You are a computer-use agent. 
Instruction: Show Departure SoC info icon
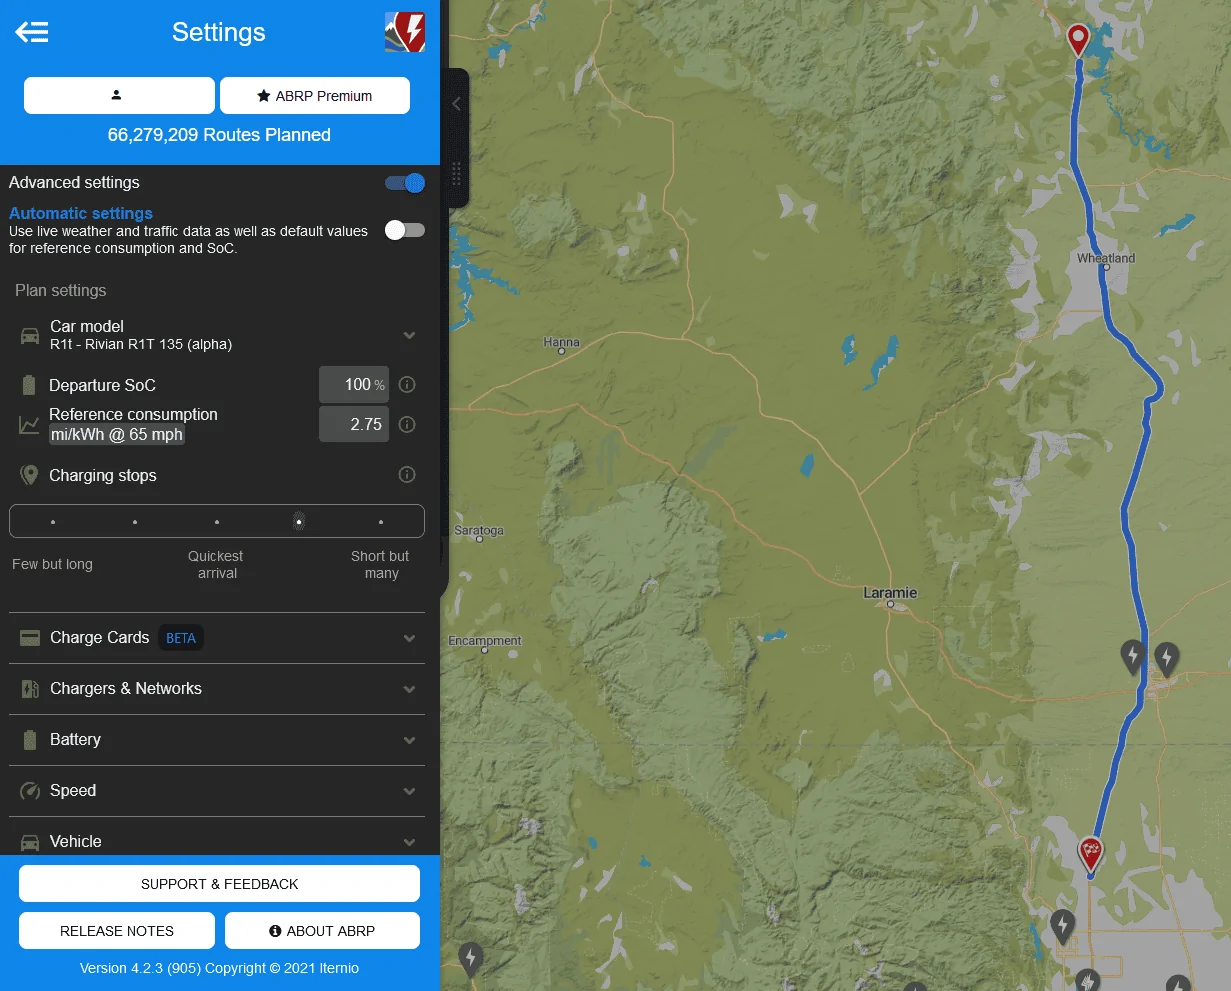[x=407, y=384]
